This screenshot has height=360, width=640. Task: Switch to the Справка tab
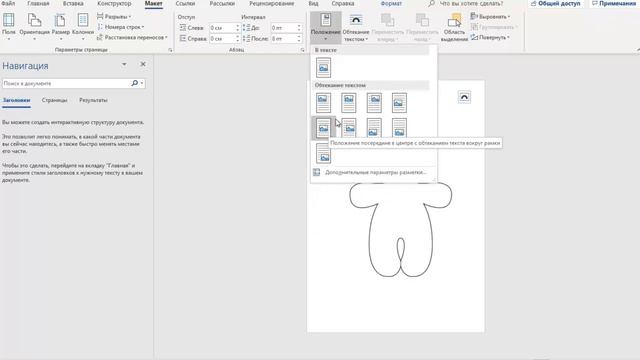tap(343, 3)
